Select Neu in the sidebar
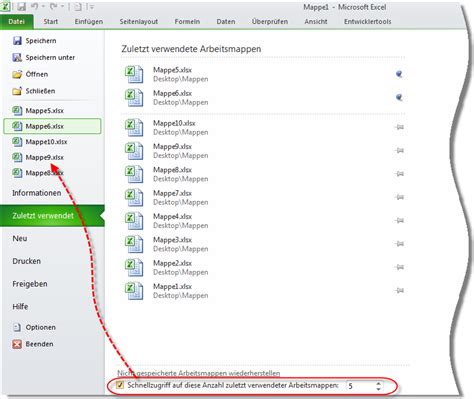This screenshot has height=399, width=474. (x=20, y=238)
